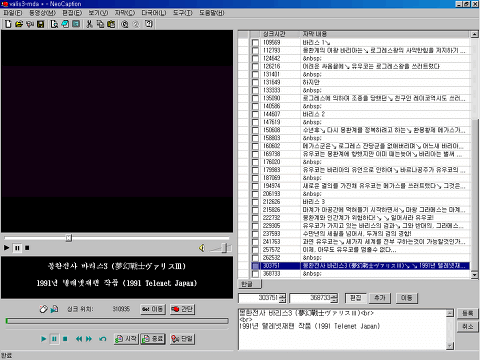This screenshot has width=480, height=360.
Task: Click the teal fast-forward button
Action: click(89, 339)
